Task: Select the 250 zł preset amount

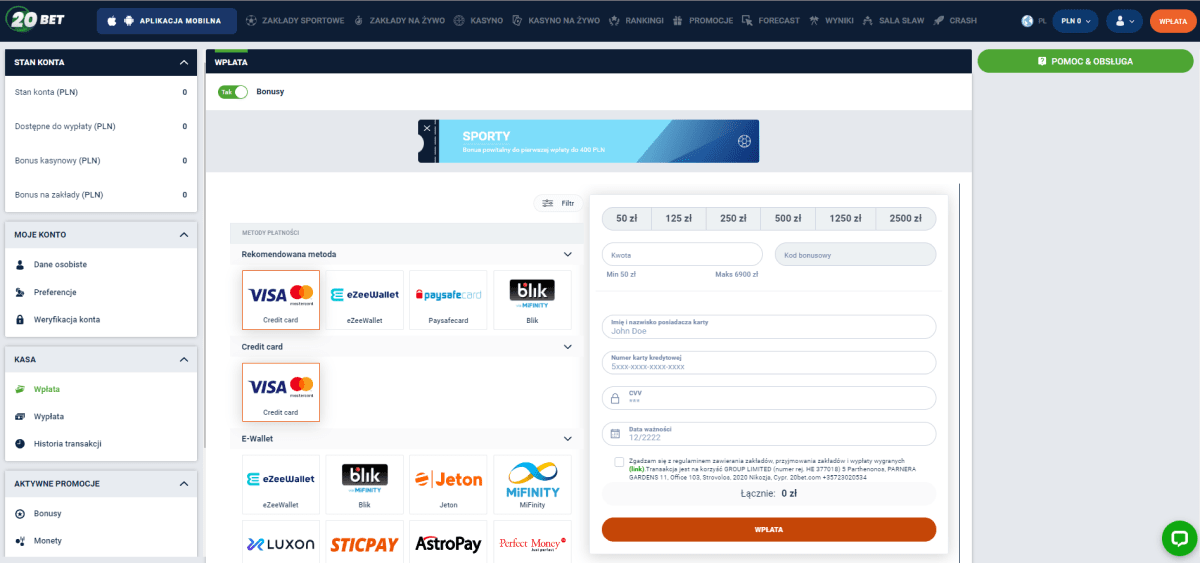Action: [734, 219]
